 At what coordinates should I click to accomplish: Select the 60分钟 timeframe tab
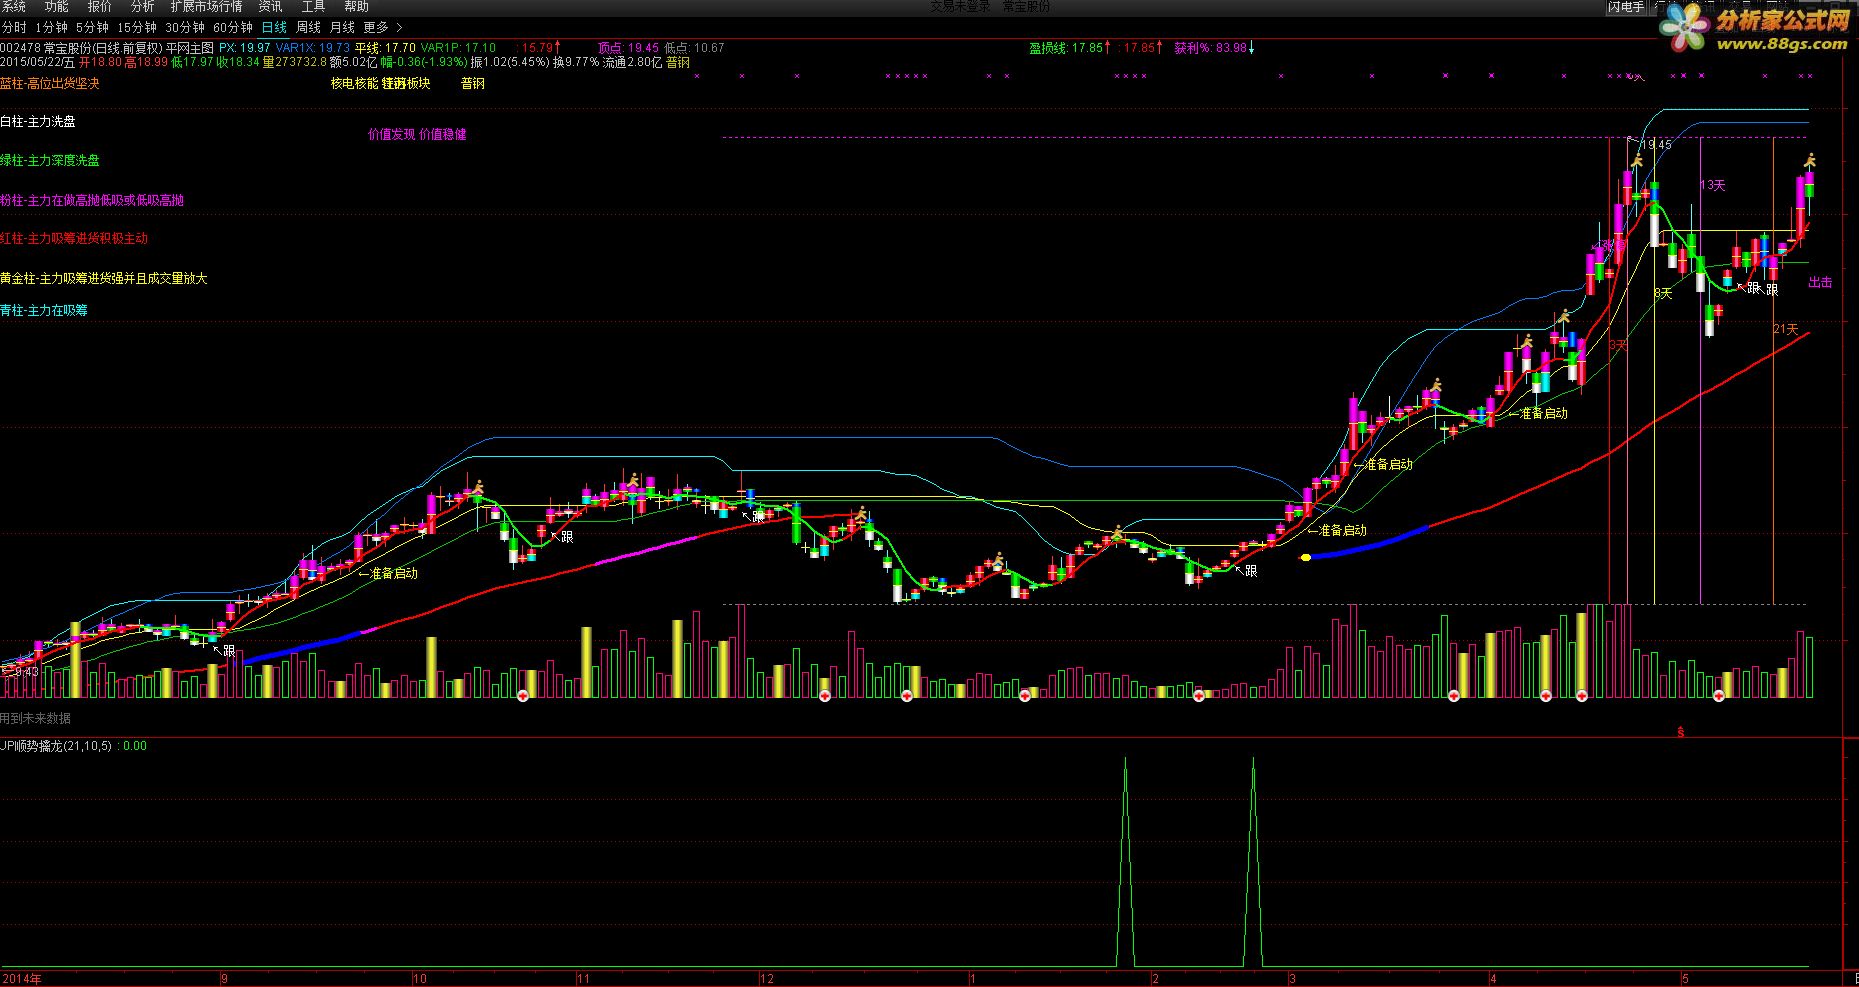233,28
